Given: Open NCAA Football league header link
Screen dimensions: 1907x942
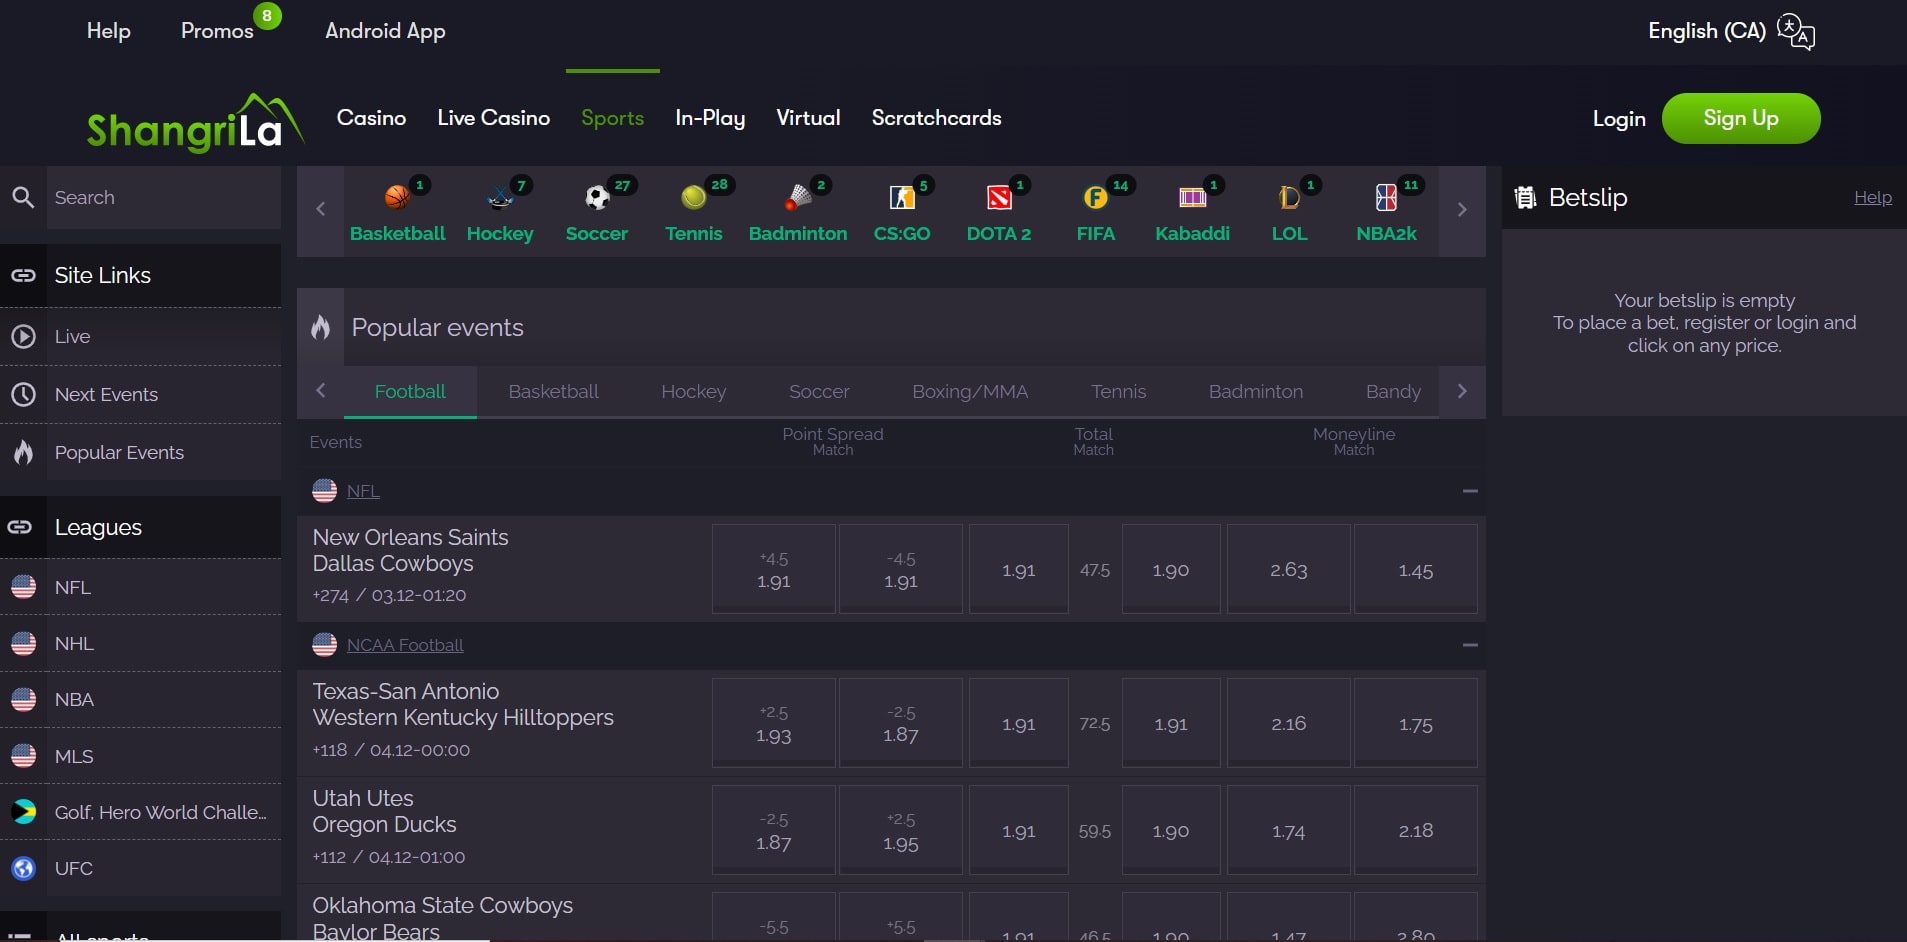Looking at the screenshot, I should click(x=405, y=645).
